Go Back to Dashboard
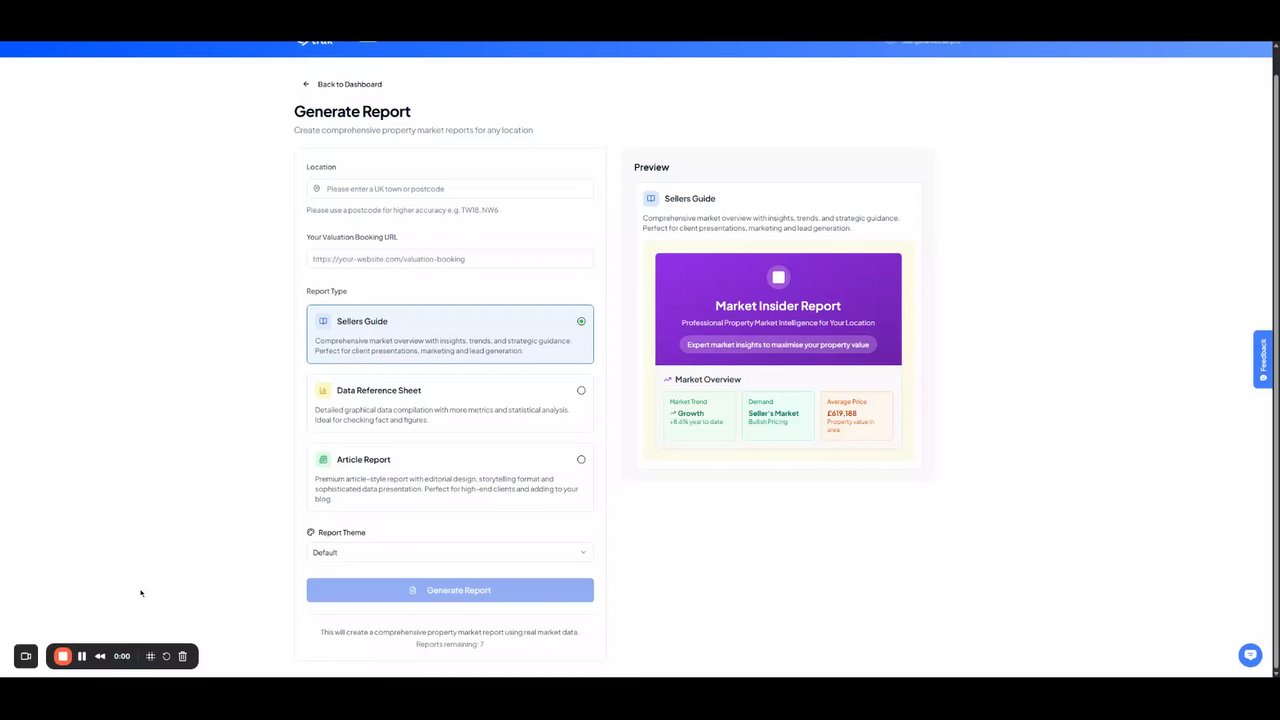1280x720 pixels. click(x=349, y=84)
